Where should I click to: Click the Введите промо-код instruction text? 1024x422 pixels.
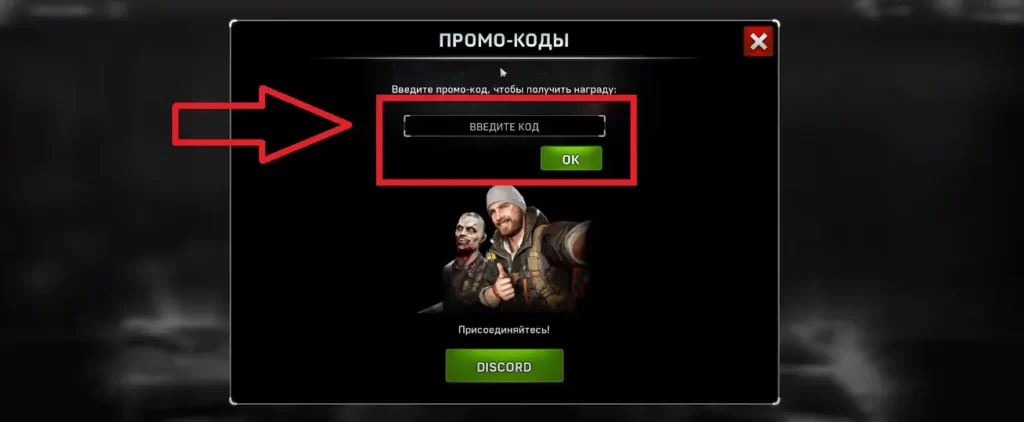(504, 89)
